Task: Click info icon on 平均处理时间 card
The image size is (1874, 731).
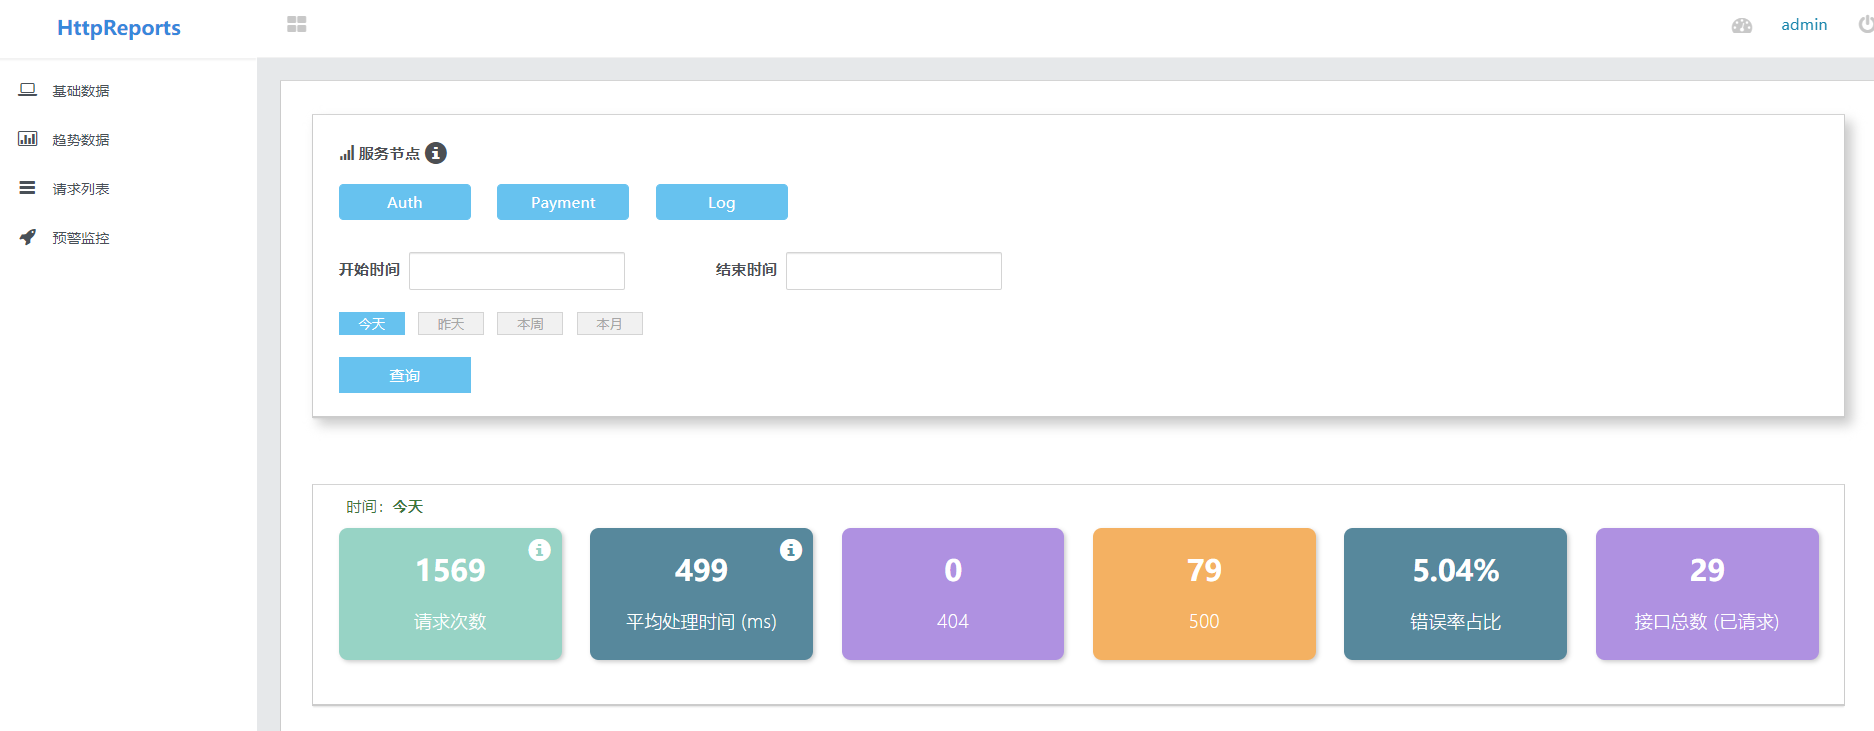Action: point(791,550)
